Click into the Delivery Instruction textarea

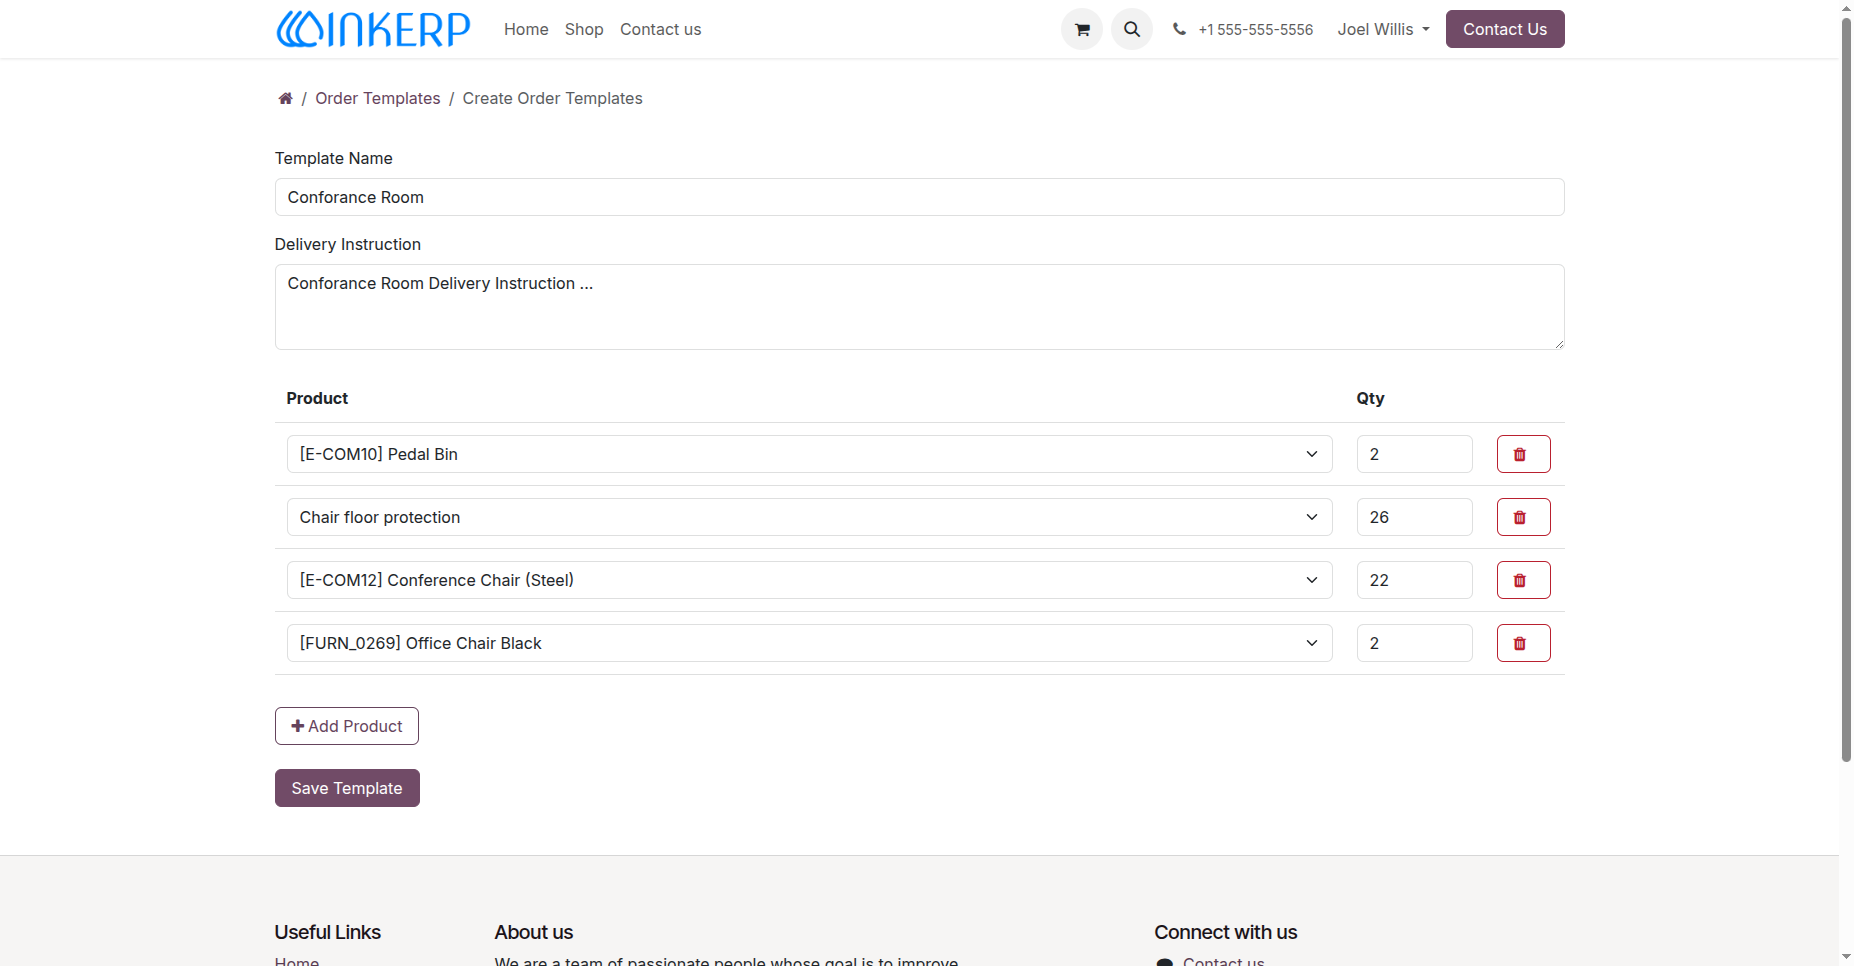tap(919, 307)
